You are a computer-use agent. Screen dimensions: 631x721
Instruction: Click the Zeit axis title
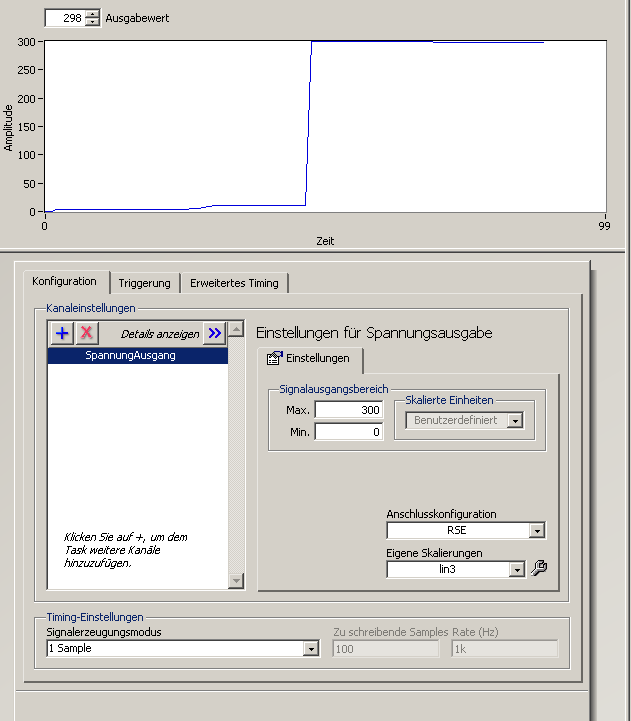325,241
